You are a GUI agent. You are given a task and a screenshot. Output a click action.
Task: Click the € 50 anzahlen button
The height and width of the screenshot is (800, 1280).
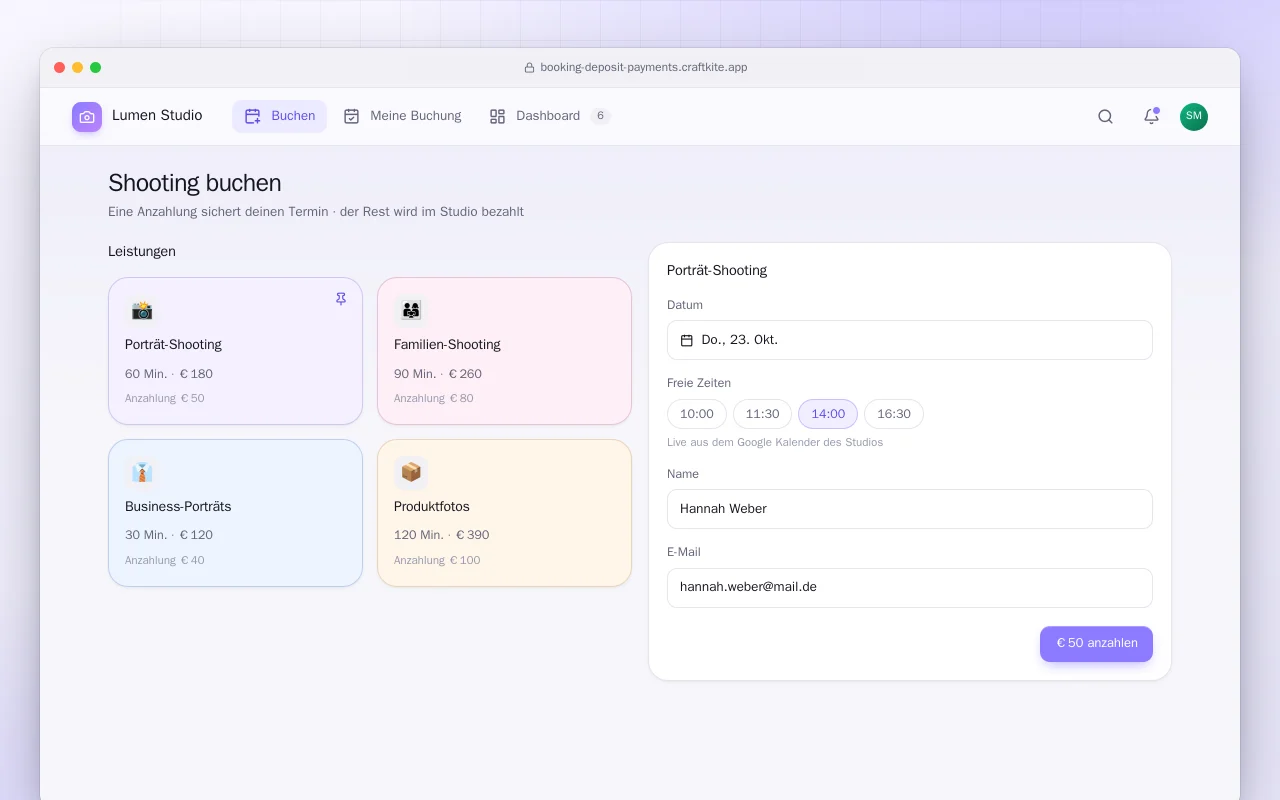pyautogui.click(x=1096, y=644)
